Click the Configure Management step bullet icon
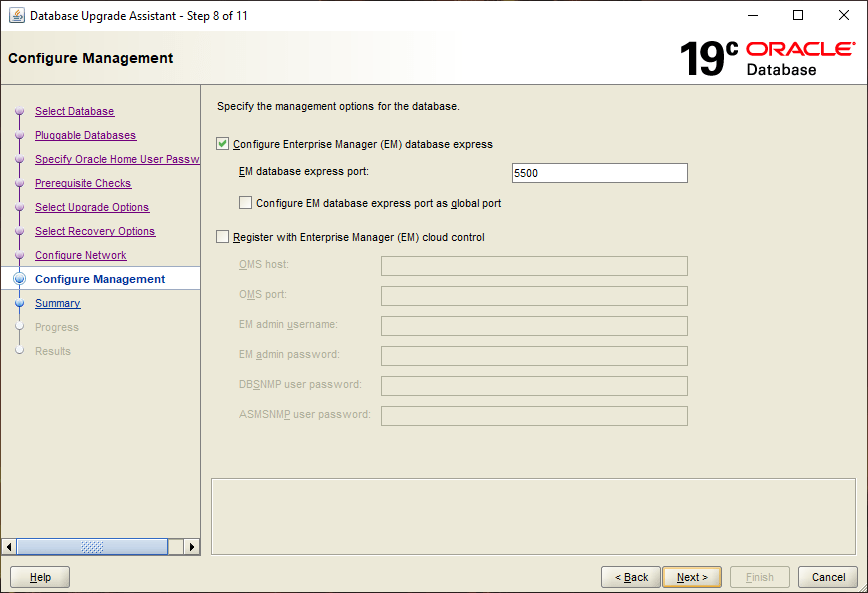This screenshot has height=593, width=868. coord(20,279)
